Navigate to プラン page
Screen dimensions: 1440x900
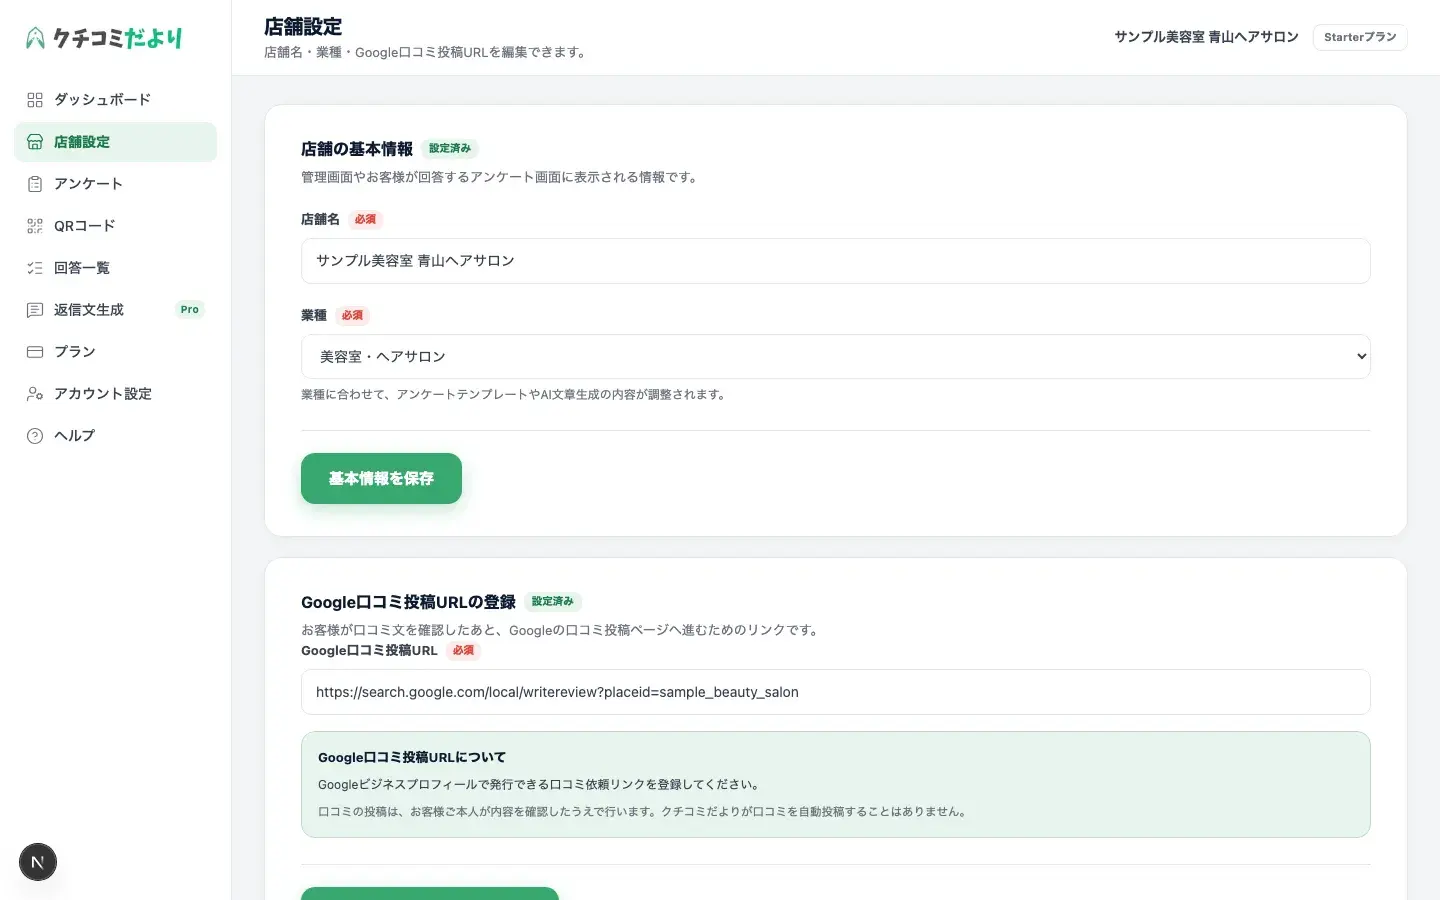[x=116, y=352]
